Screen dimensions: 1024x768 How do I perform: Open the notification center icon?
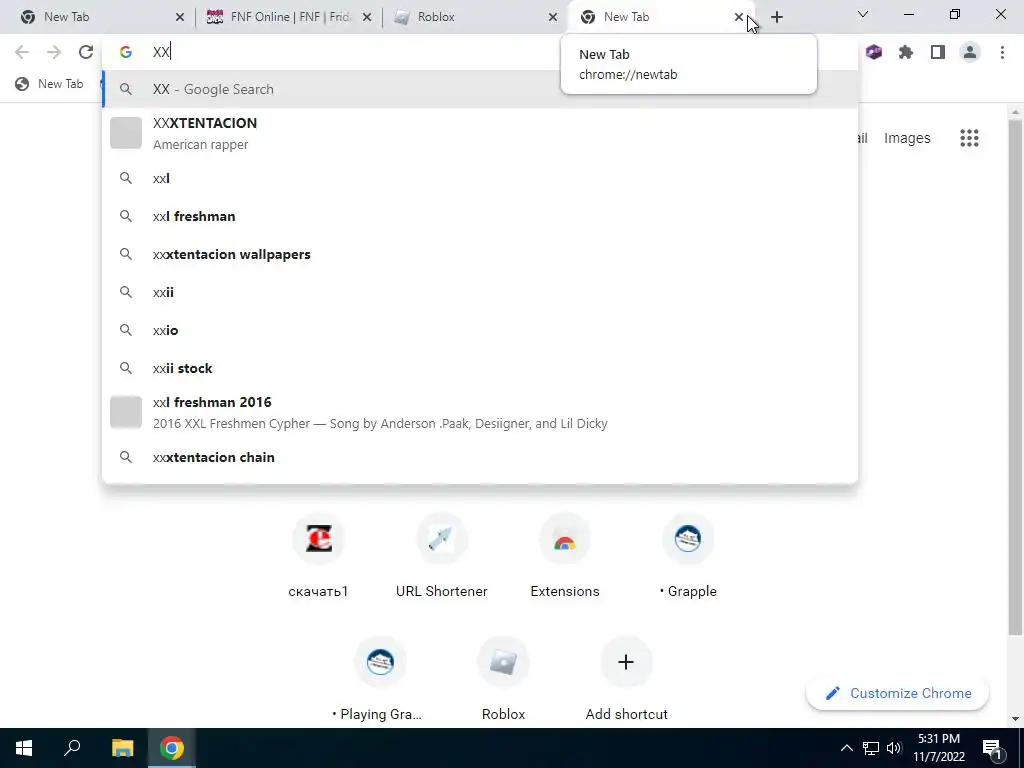(x=992, y=748)
